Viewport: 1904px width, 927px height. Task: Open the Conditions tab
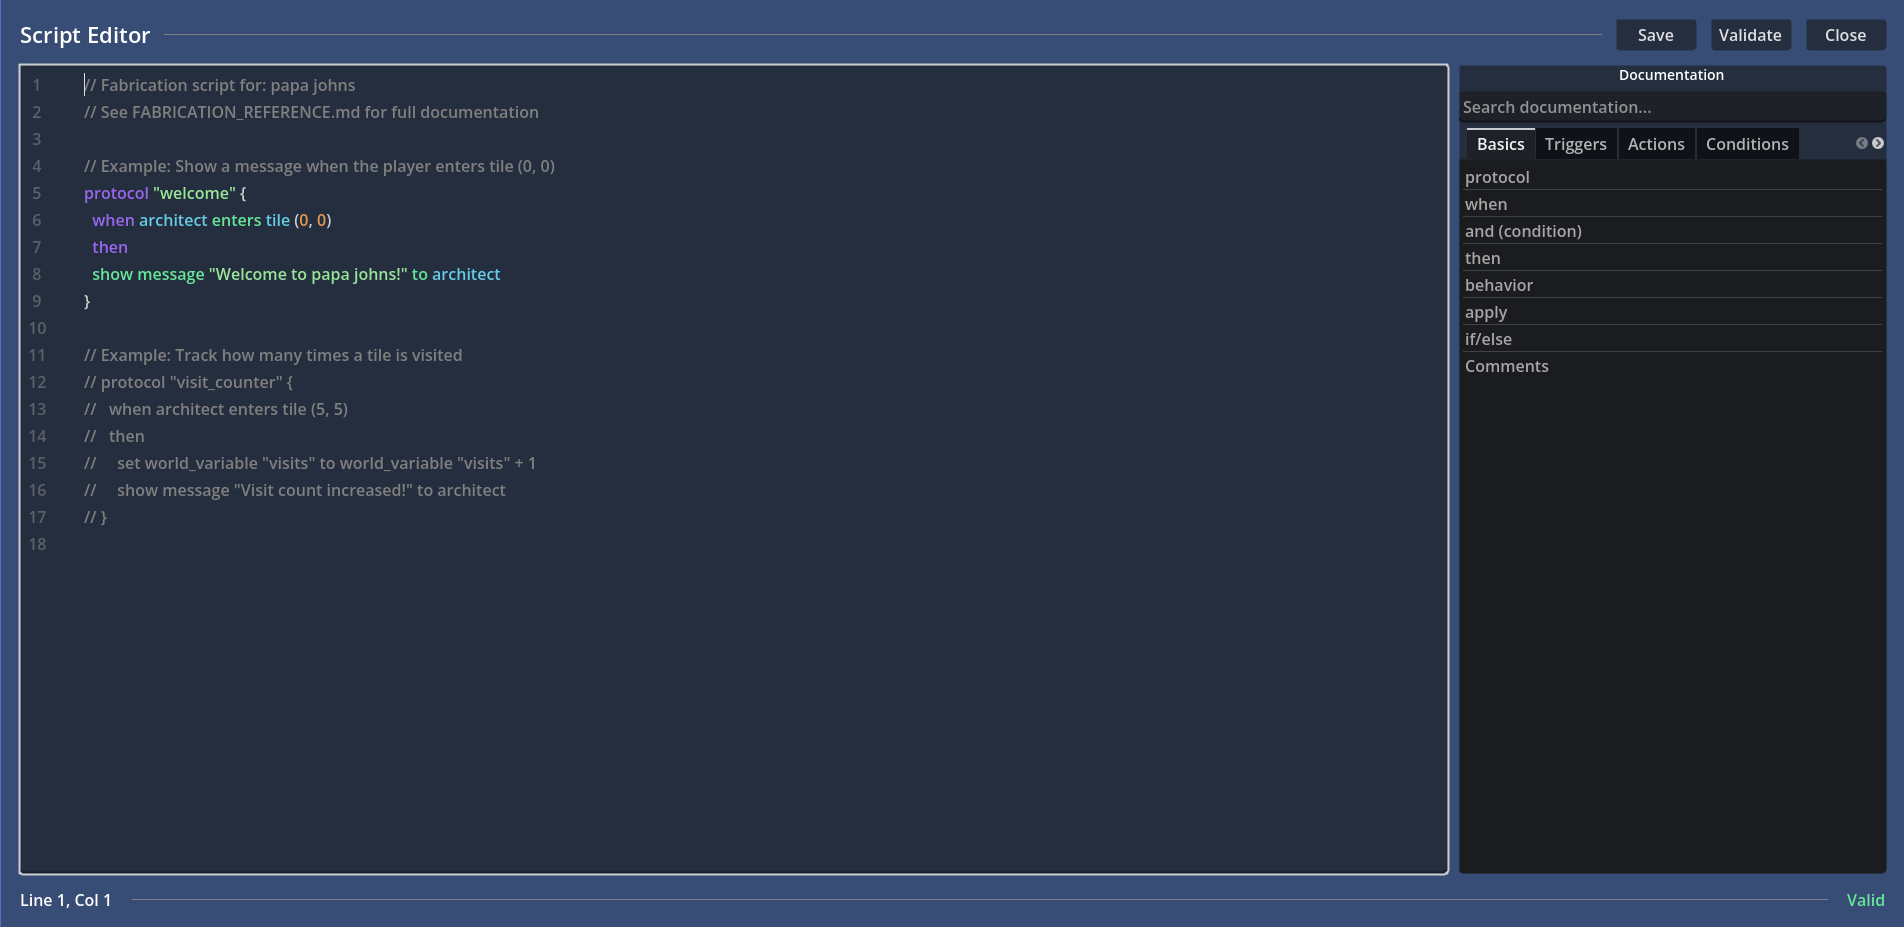point(1746,143)
